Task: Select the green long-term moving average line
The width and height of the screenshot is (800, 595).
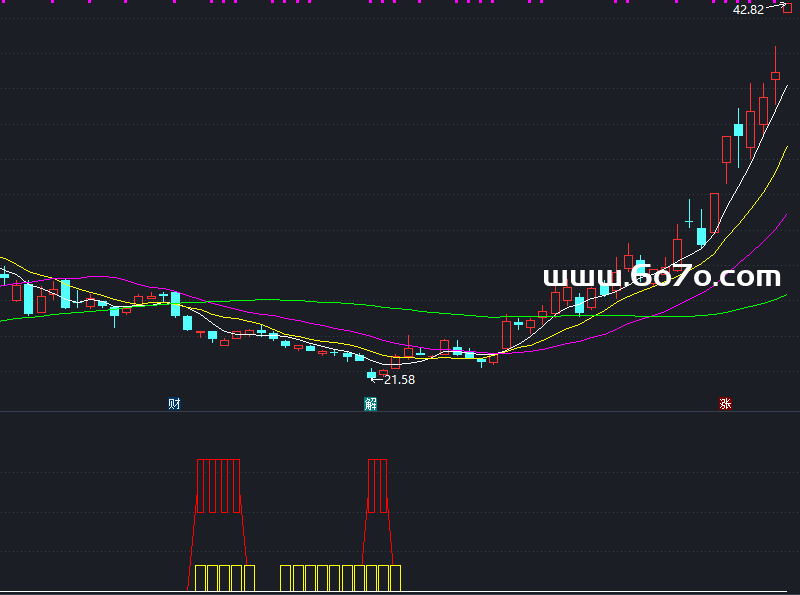Action: [300, 300]
